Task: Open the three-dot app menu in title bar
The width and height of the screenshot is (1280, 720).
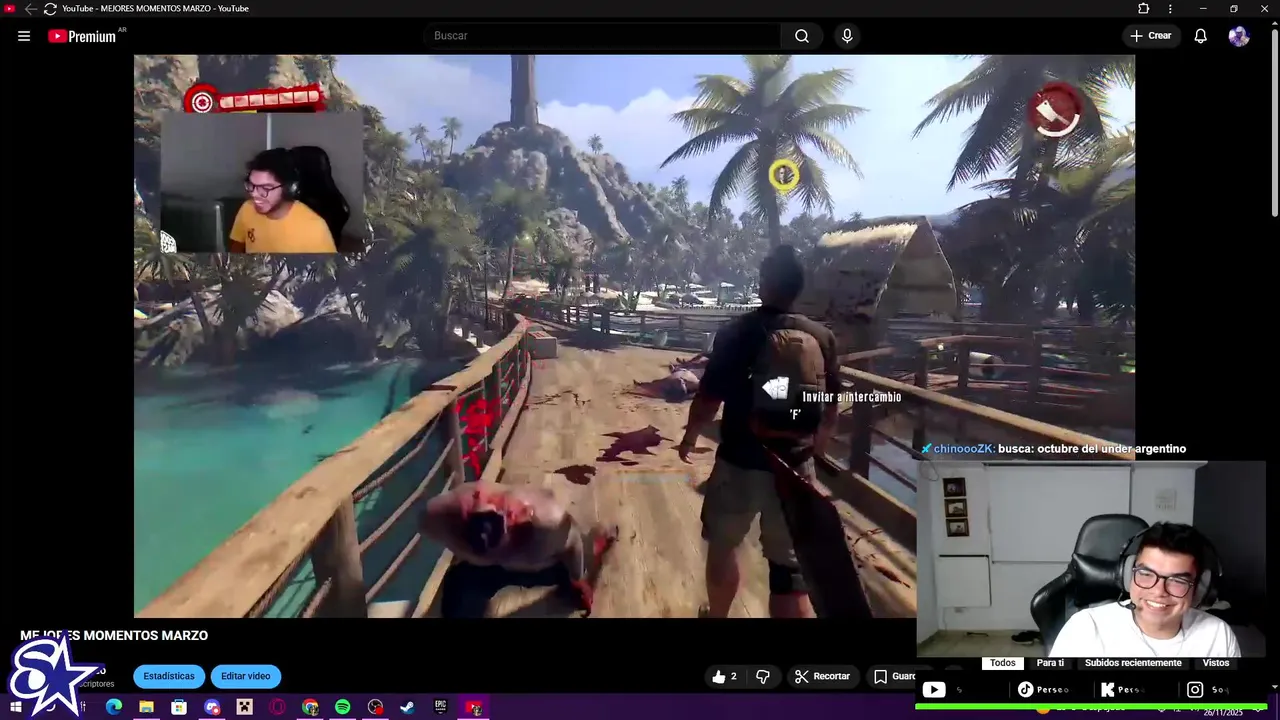Action: 1170,9
